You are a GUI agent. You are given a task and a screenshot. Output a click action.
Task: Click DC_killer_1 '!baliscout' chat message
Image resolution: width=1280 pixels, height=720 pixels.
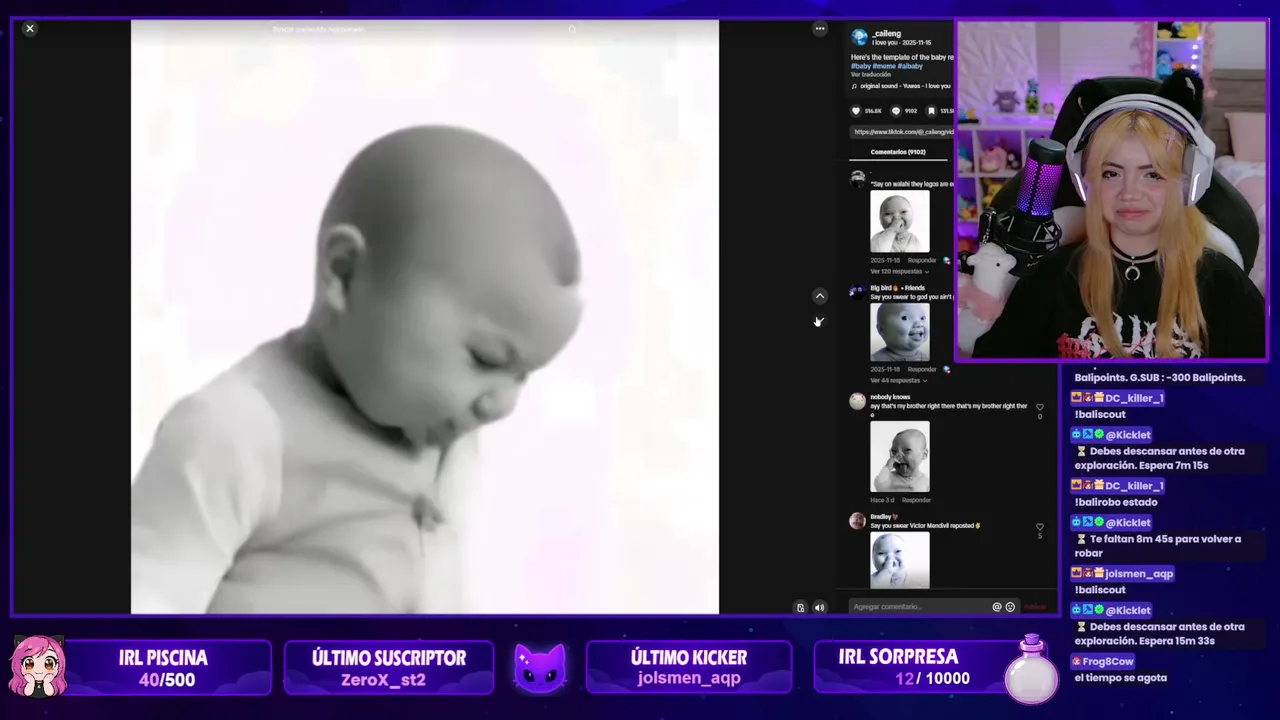pyautogui.click(x=1100, y=414)
